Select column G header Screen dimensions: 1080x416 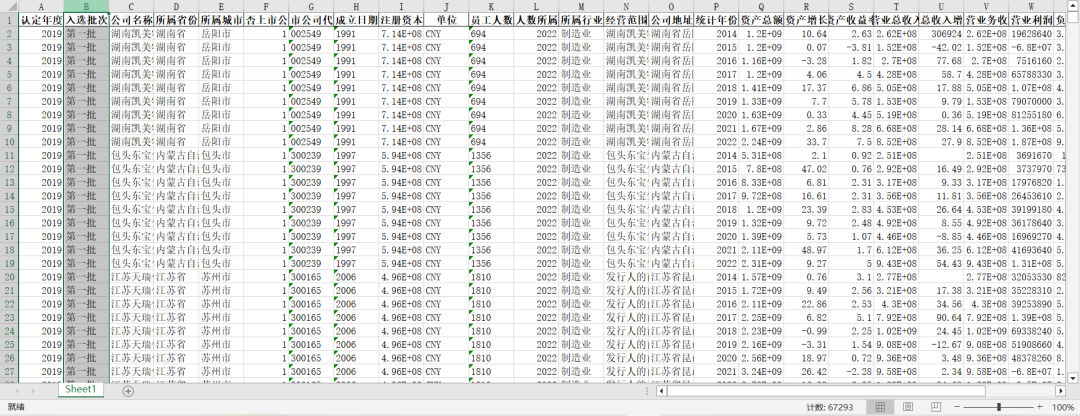coord(311,6)
